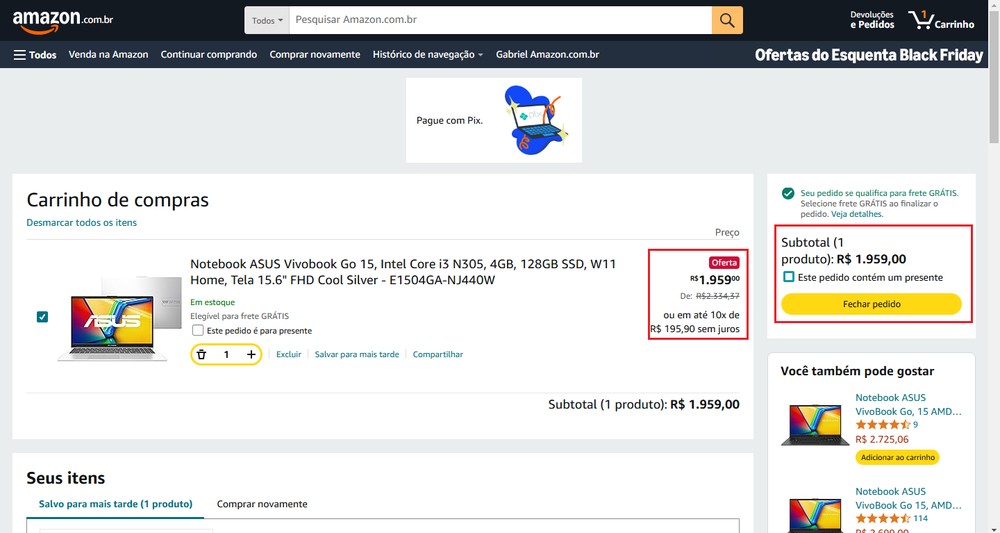Open the Todos hamburger menu
1000x533 pixels.
point(35,55)
